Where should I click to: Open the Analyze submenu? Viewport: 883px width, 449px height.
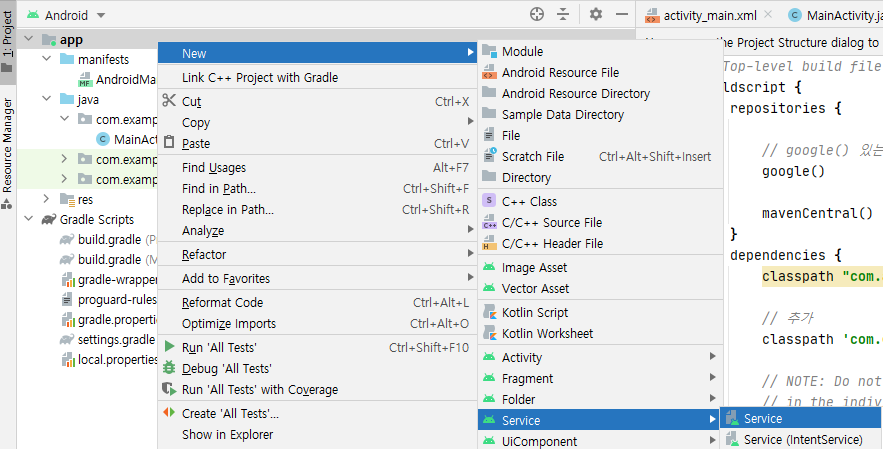click(x=318, y=230)
